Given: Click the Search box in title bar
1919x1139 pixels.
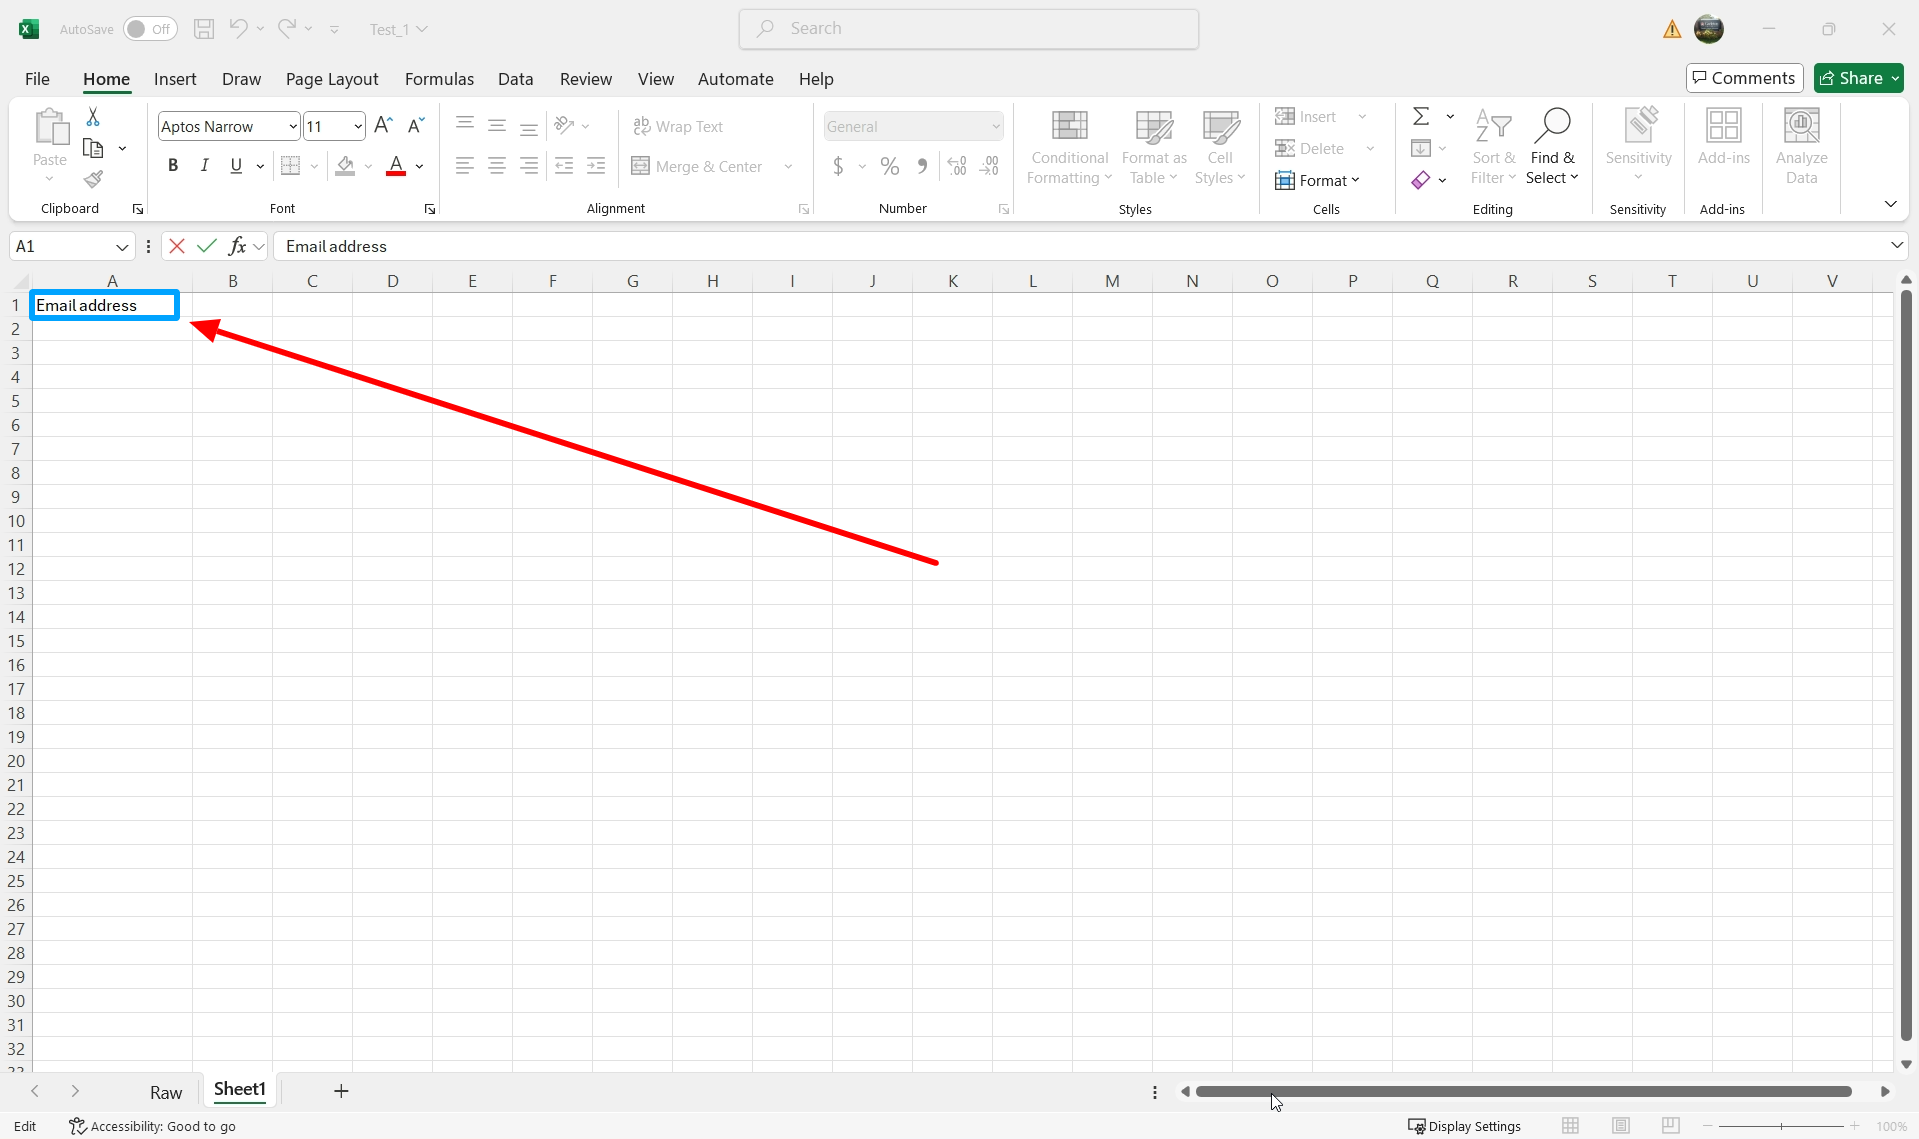Looking at the screenshot, I should 968,29.
